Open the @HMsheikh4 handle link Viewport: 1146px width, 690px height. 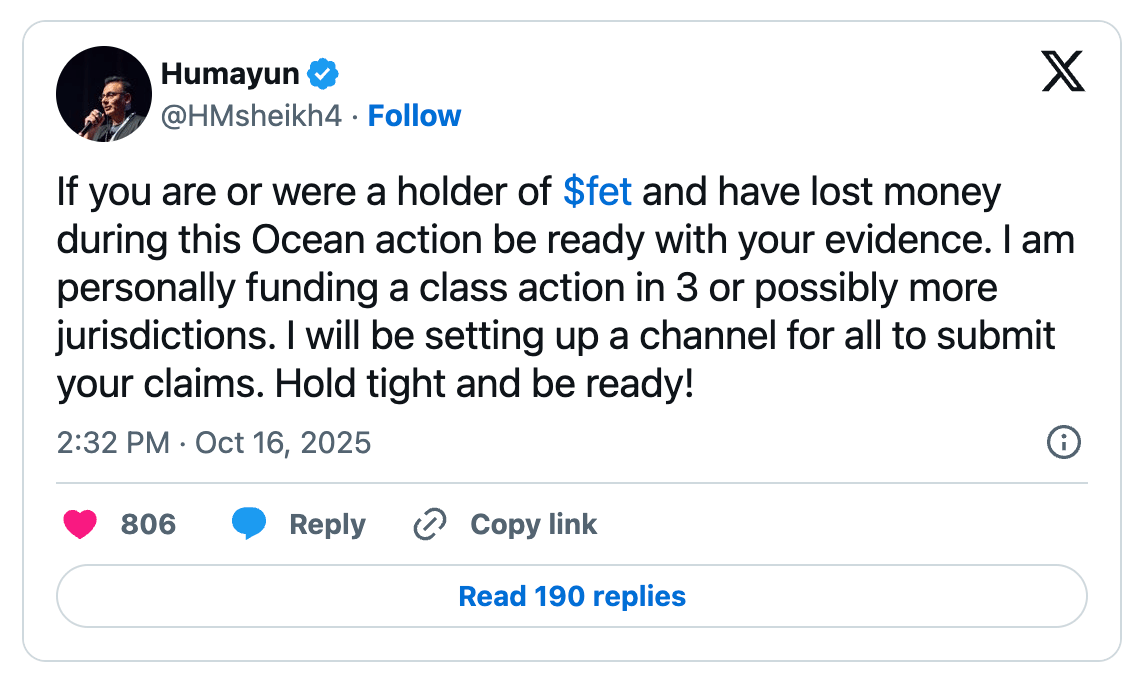coord(251,116)
